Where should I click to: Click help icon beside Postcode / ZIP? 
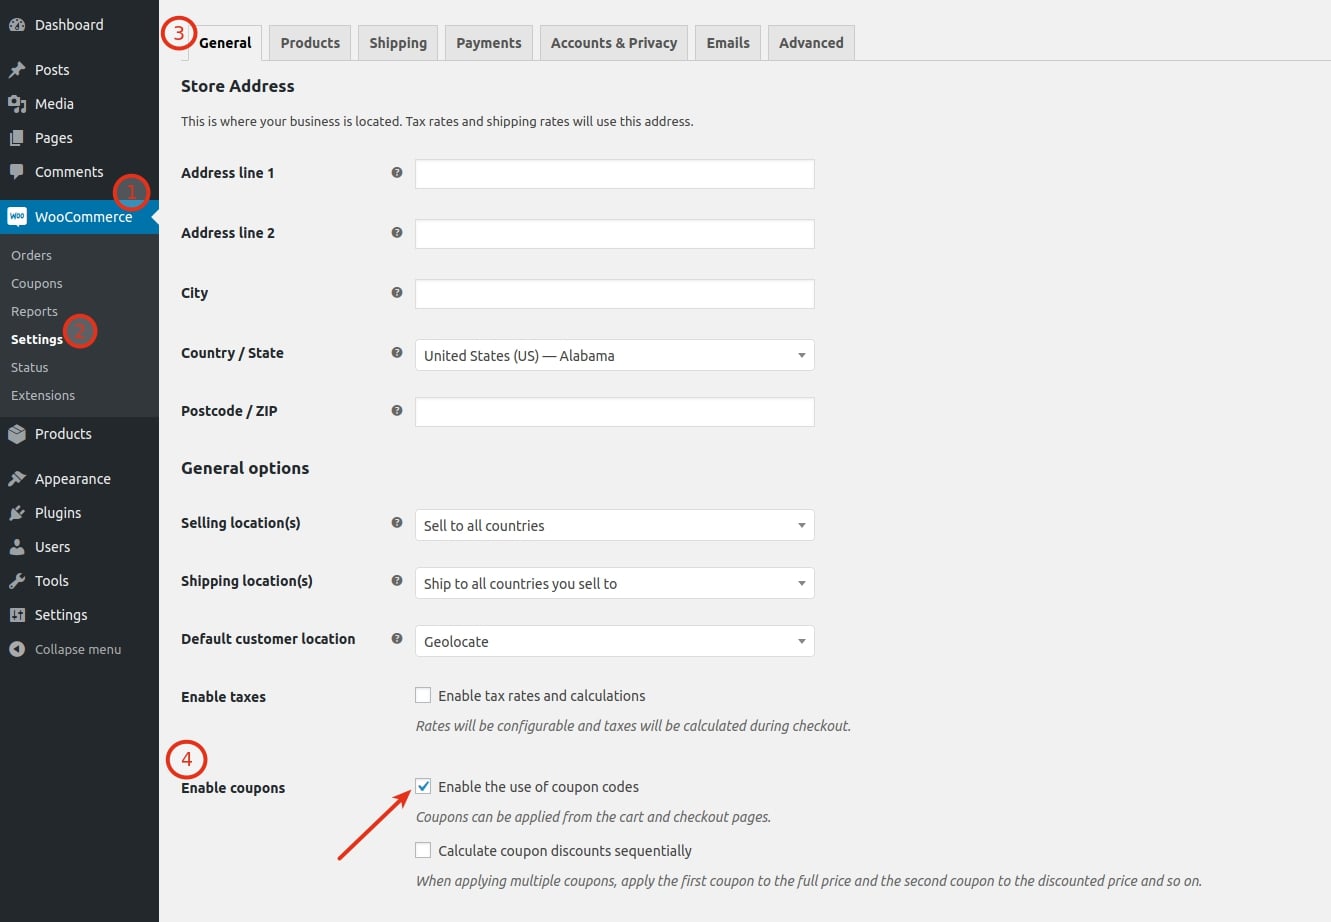coord(397,411)
